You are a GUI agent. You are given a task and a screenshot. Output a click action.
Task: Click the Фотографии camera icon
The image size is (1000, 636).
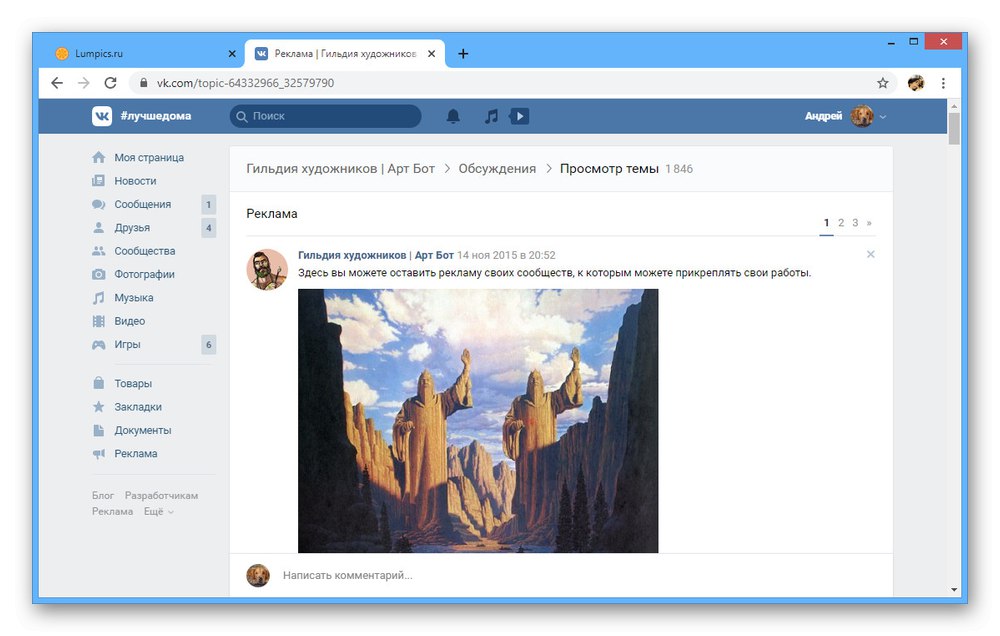[x=98, y=274]
